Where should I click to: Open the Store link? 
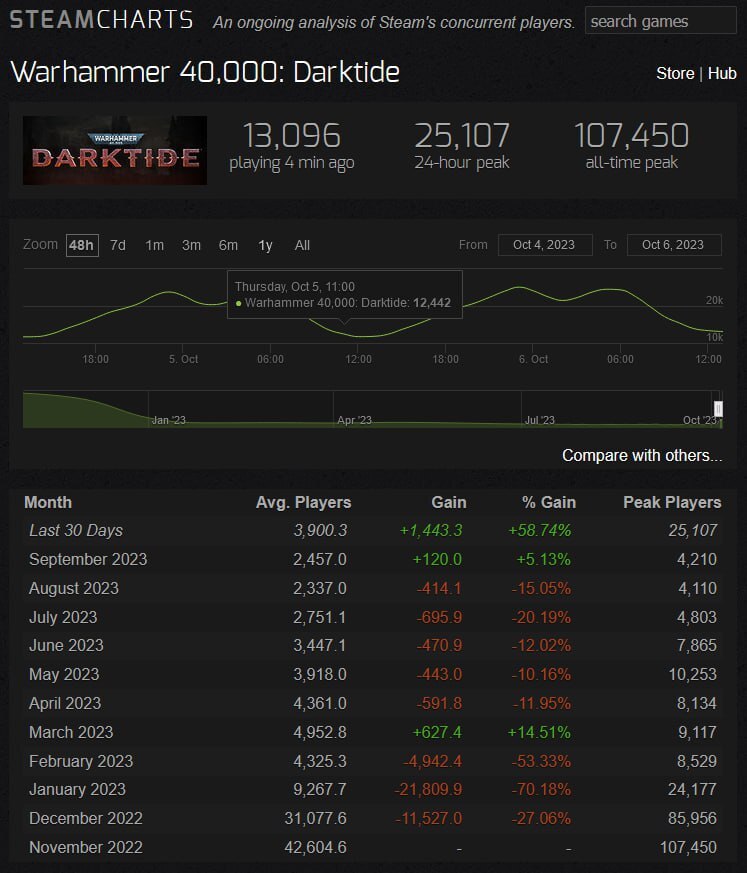click(x=675, y=73)
